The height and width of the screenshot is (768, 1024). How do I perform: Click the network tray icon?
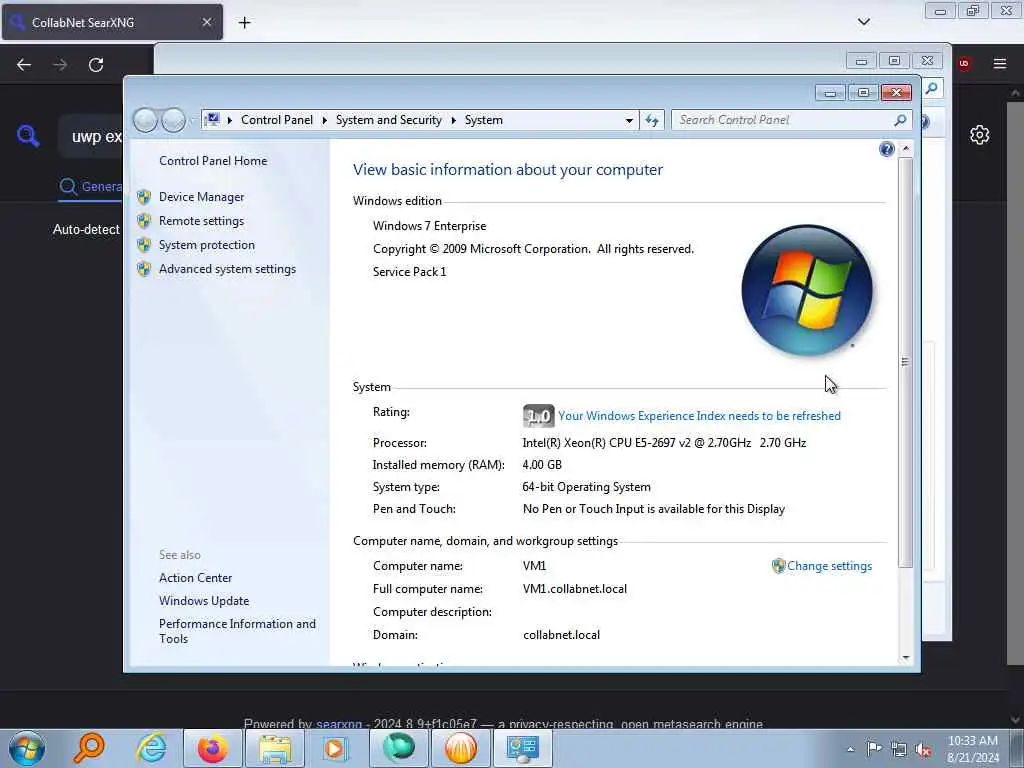point(899,750)
